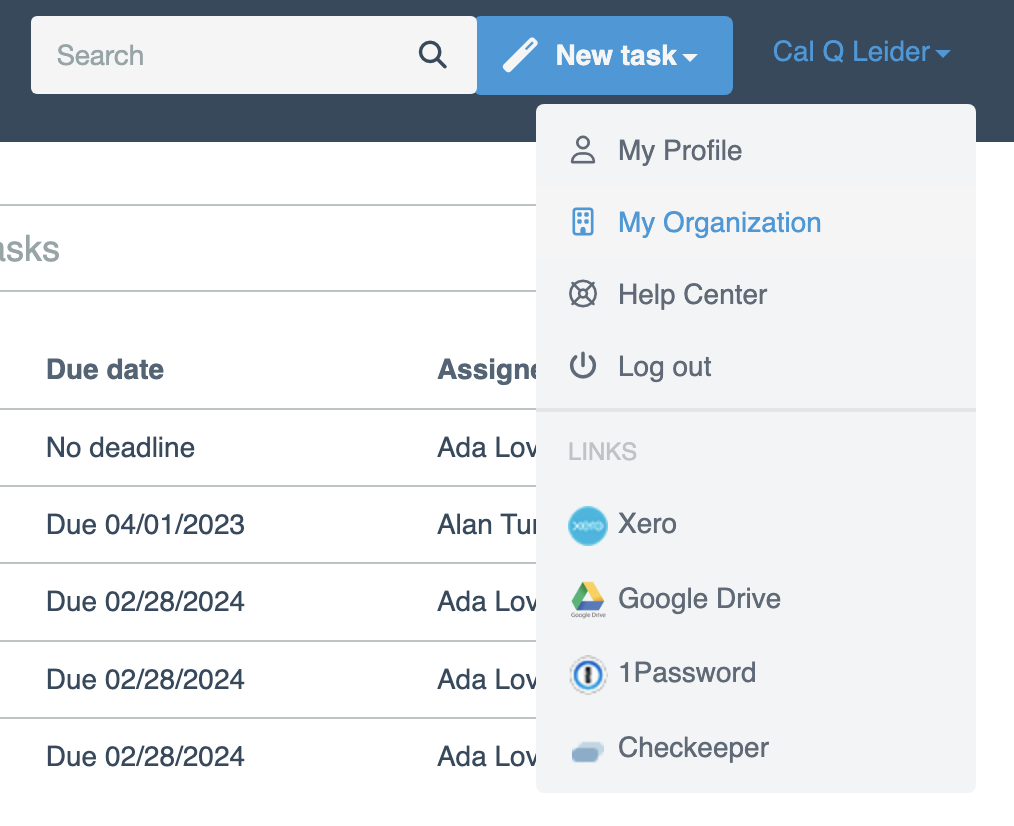Select My Profile from the menu
This screenshot has width=1014, height=826.
point(680,151)
